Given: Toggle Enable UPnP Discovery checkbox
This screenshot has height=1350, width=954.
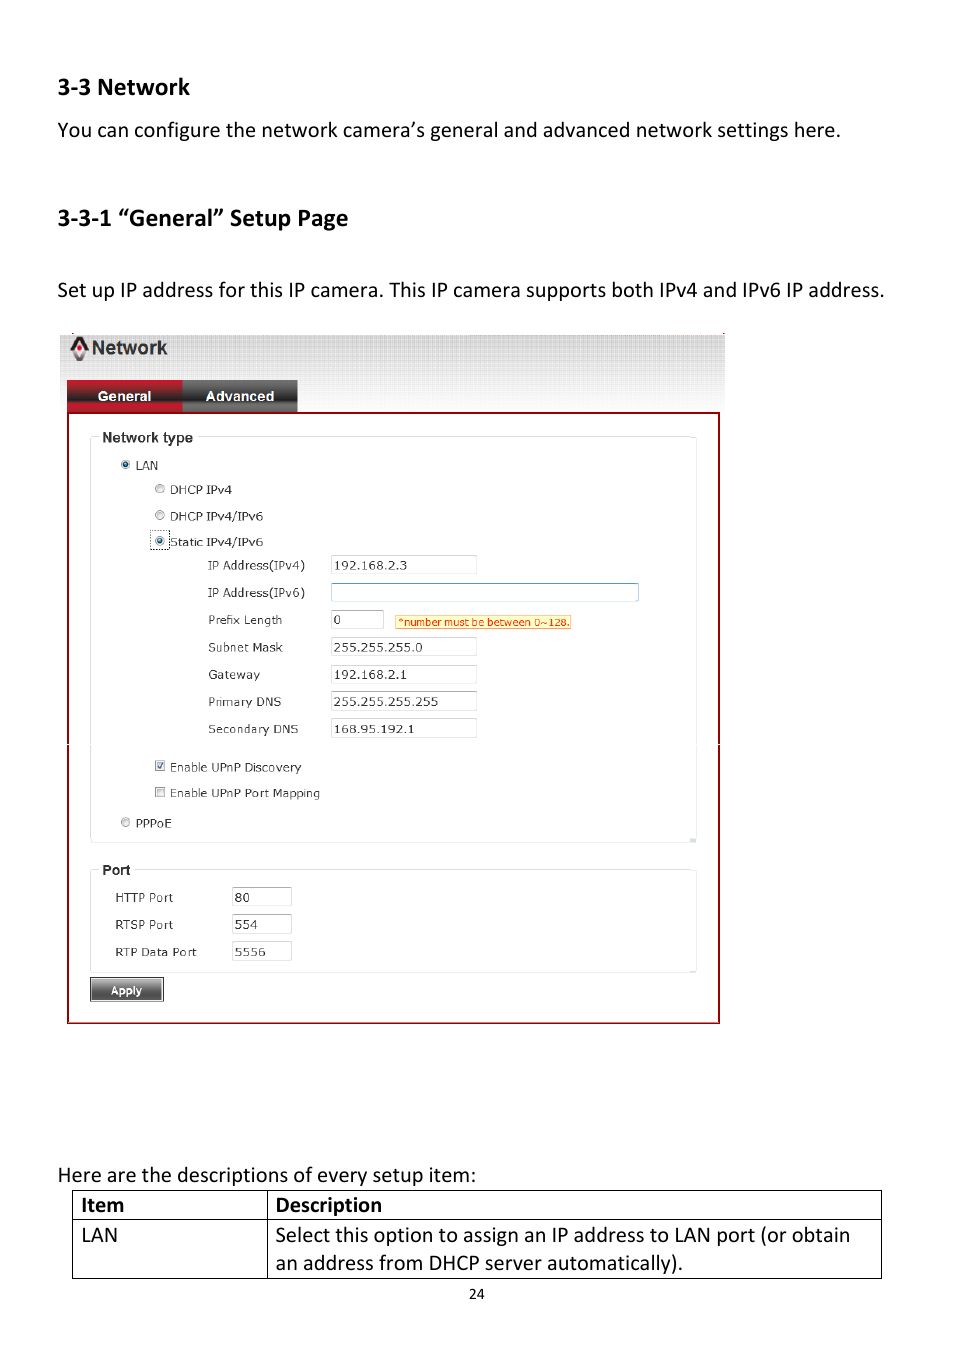Looking at the screenshot, I should pyautogui.click(x=160, y=766).
